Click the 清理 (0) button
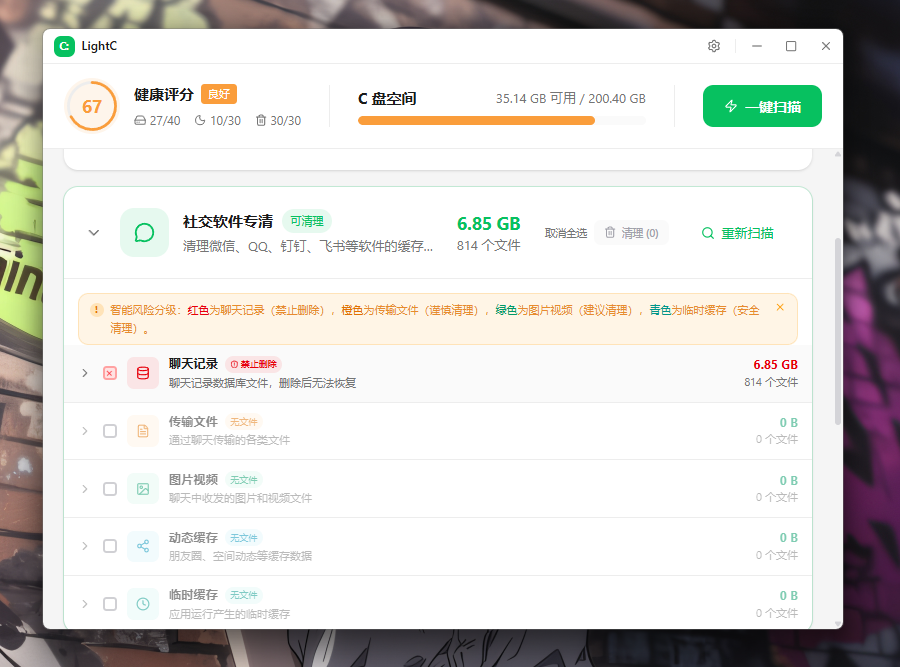 [631, 233]
